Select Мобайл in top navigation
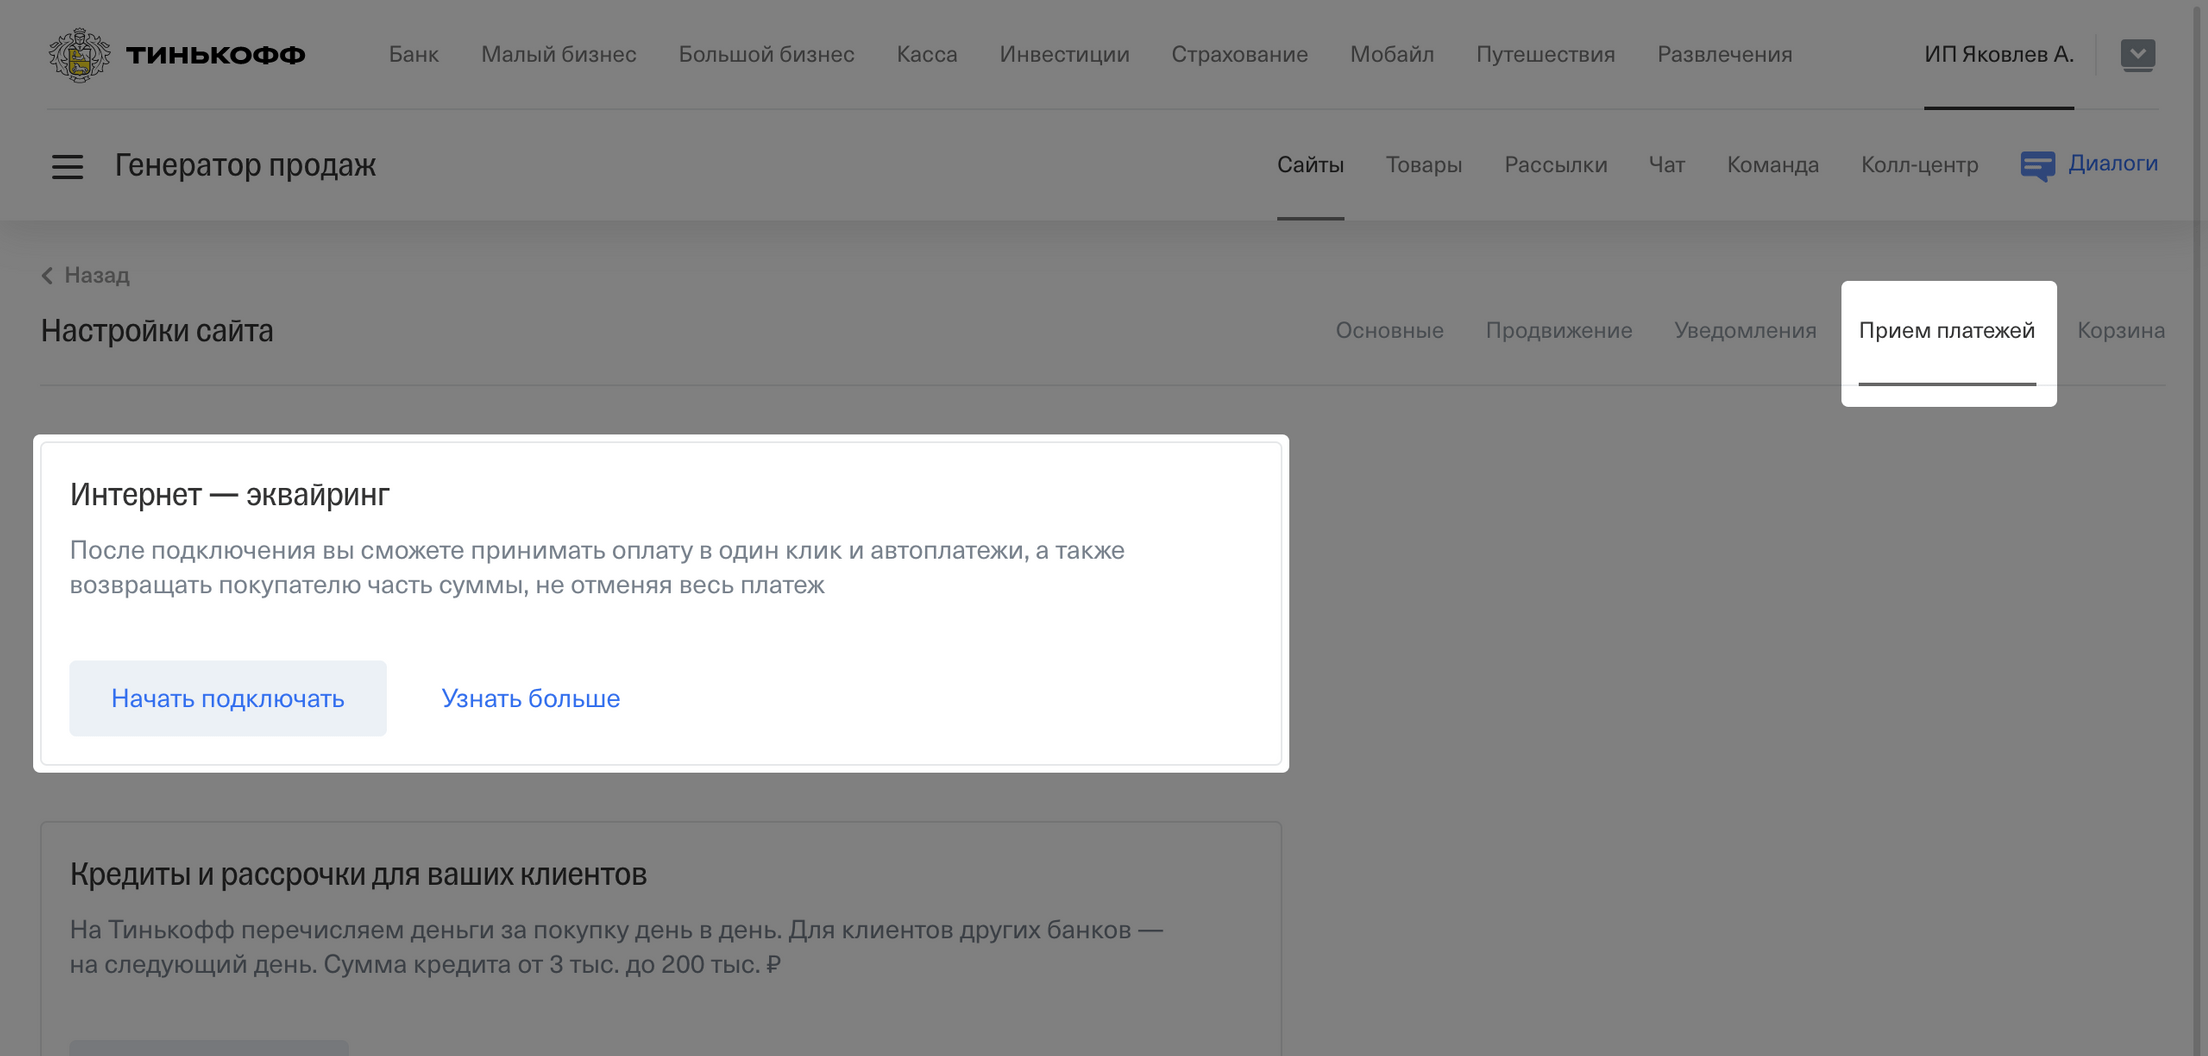Screen dimensions: 2208x1056 tap(1392, 54)
